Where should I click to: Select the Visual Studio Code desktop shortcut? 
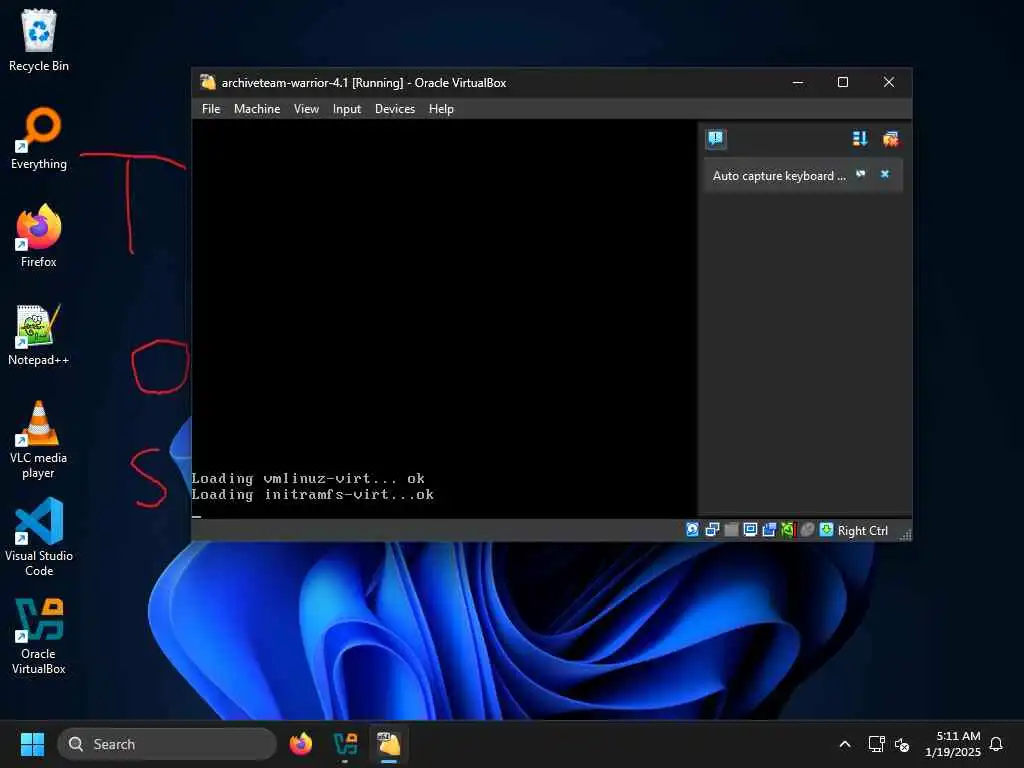[39, 537]
